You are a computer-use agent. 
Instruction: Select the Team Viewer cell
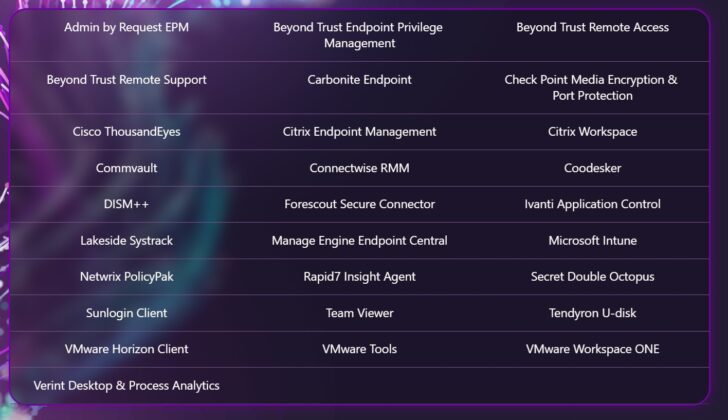(x=359, y=313)
